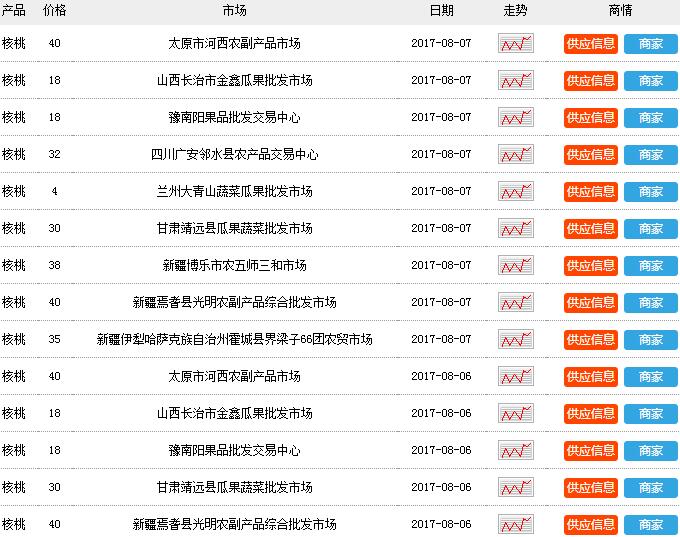680x537 pixels.
Task: Click 商家 for 新疆焉耆县光明农副产品综合批发市场 on 2017-08-07
Action: click(x=650, y=302)
